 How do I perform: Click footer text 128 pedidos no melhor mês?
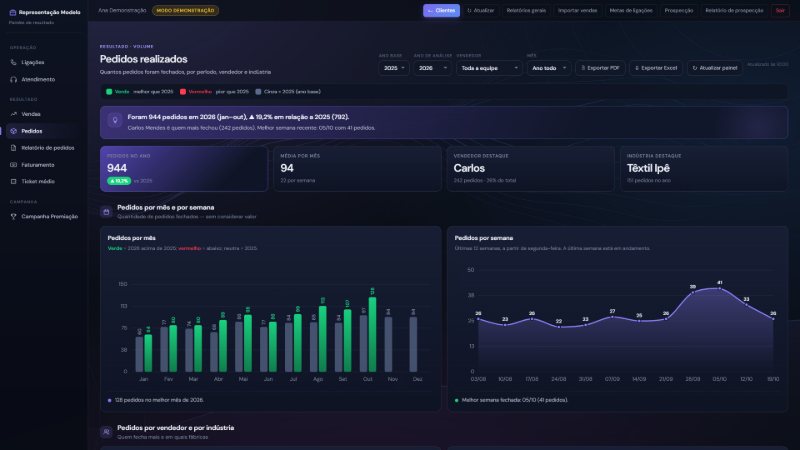pyautogui.click(x=159, y=401)
